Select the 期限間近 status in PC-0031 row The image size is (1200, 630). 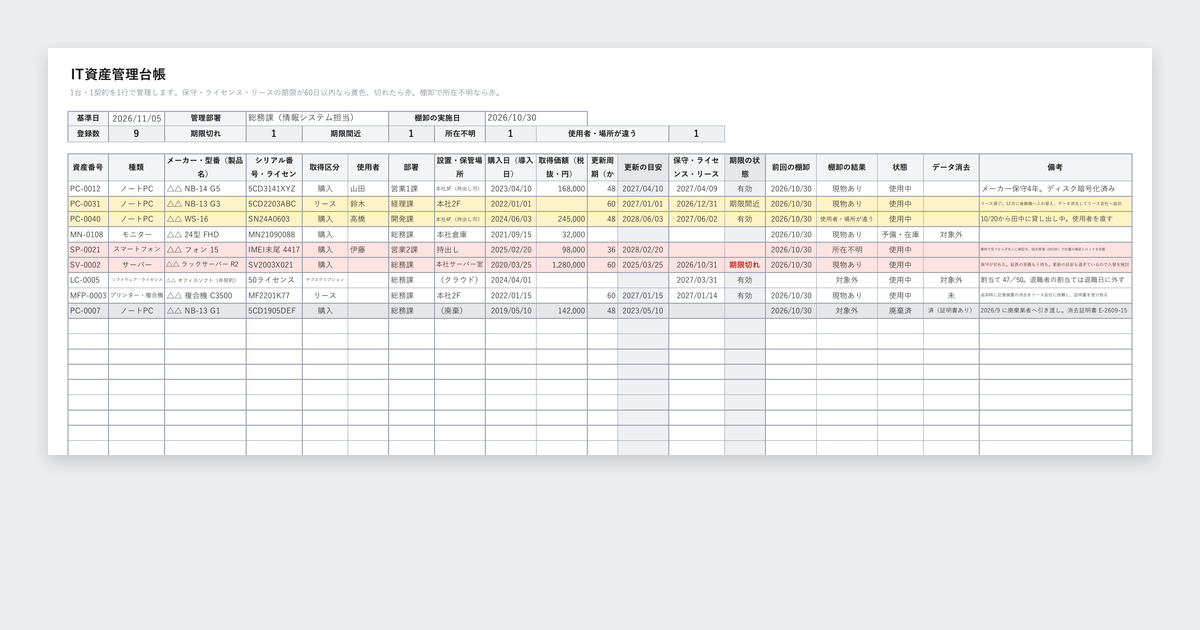point(745,203)
